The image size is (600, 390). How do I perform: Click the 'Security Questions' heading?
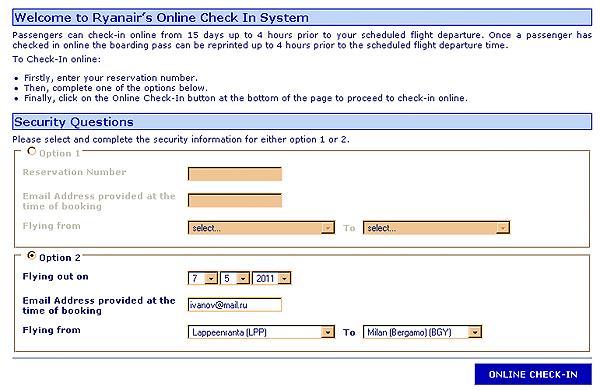click(74, 122)
